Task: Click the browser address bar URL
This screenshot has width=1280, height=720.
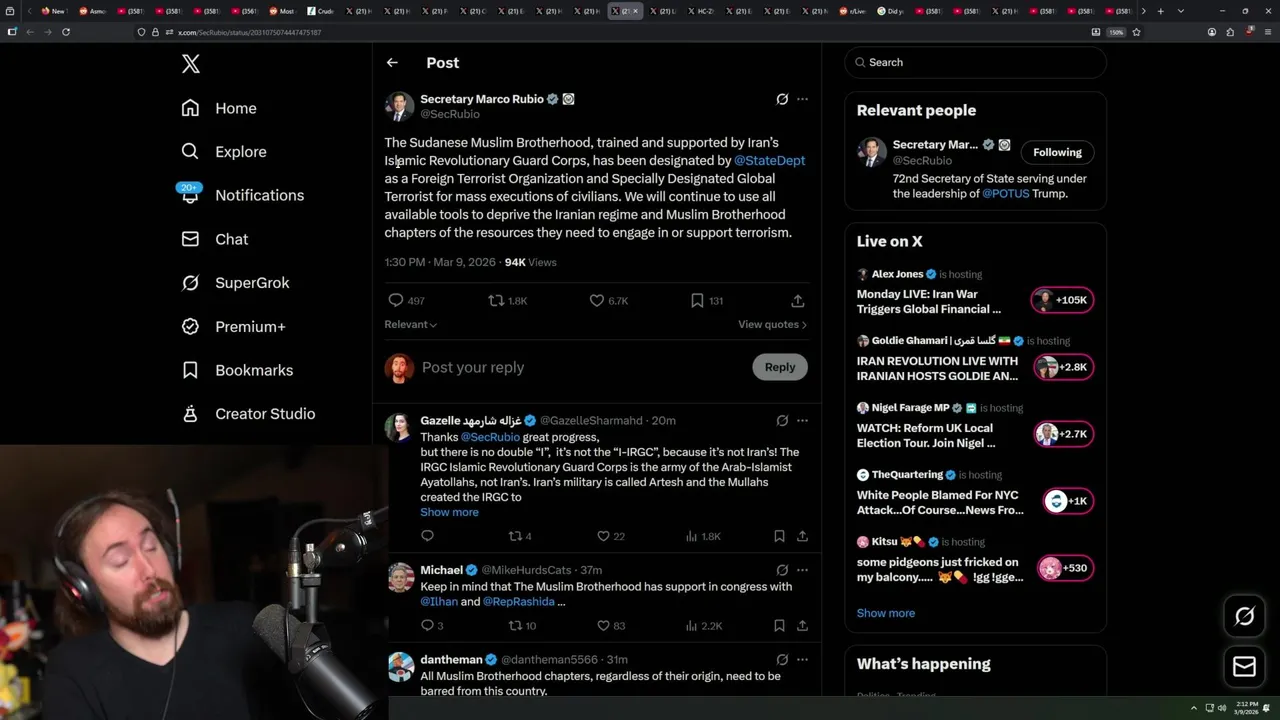Action: [249, 32]
